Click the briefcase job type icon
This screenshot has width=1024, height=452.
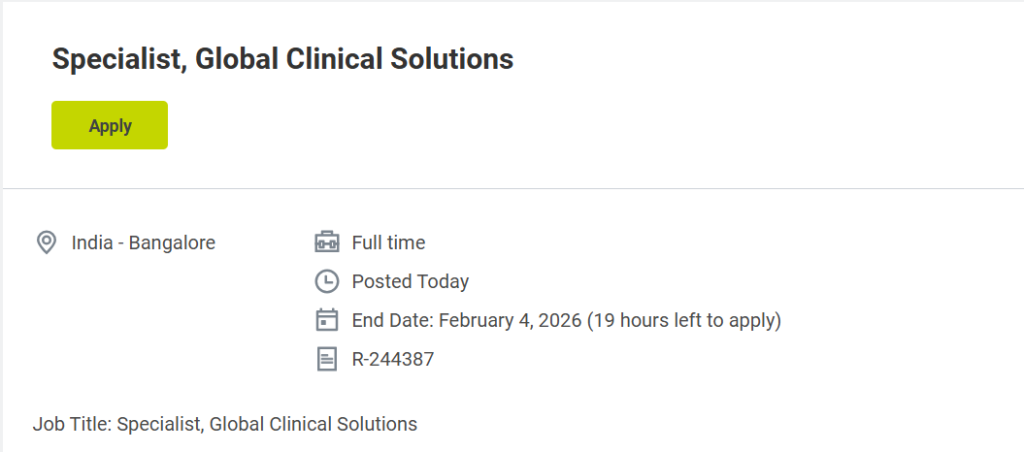pyautogui.click(x=327, y=242)
